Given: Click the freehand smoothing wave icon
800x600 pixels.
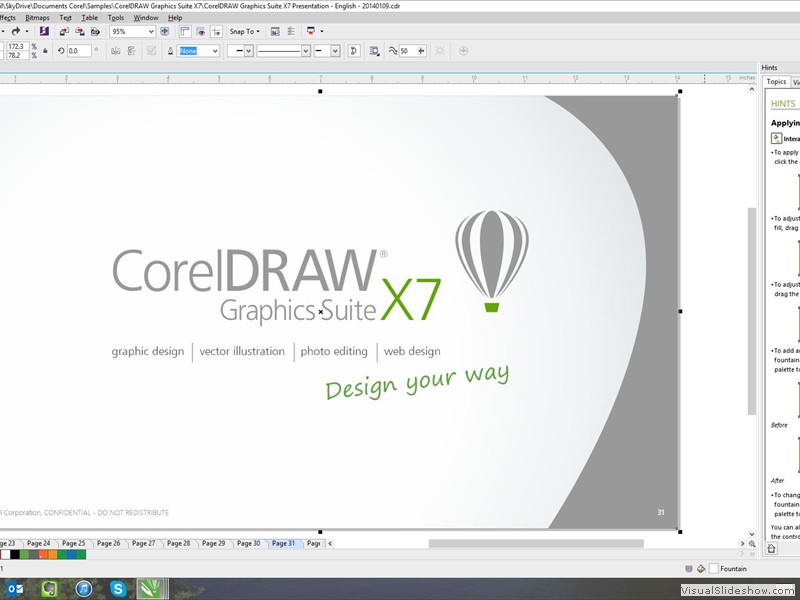Looking at the screenshot, I should pyautogui.click(x=392, y=51).
